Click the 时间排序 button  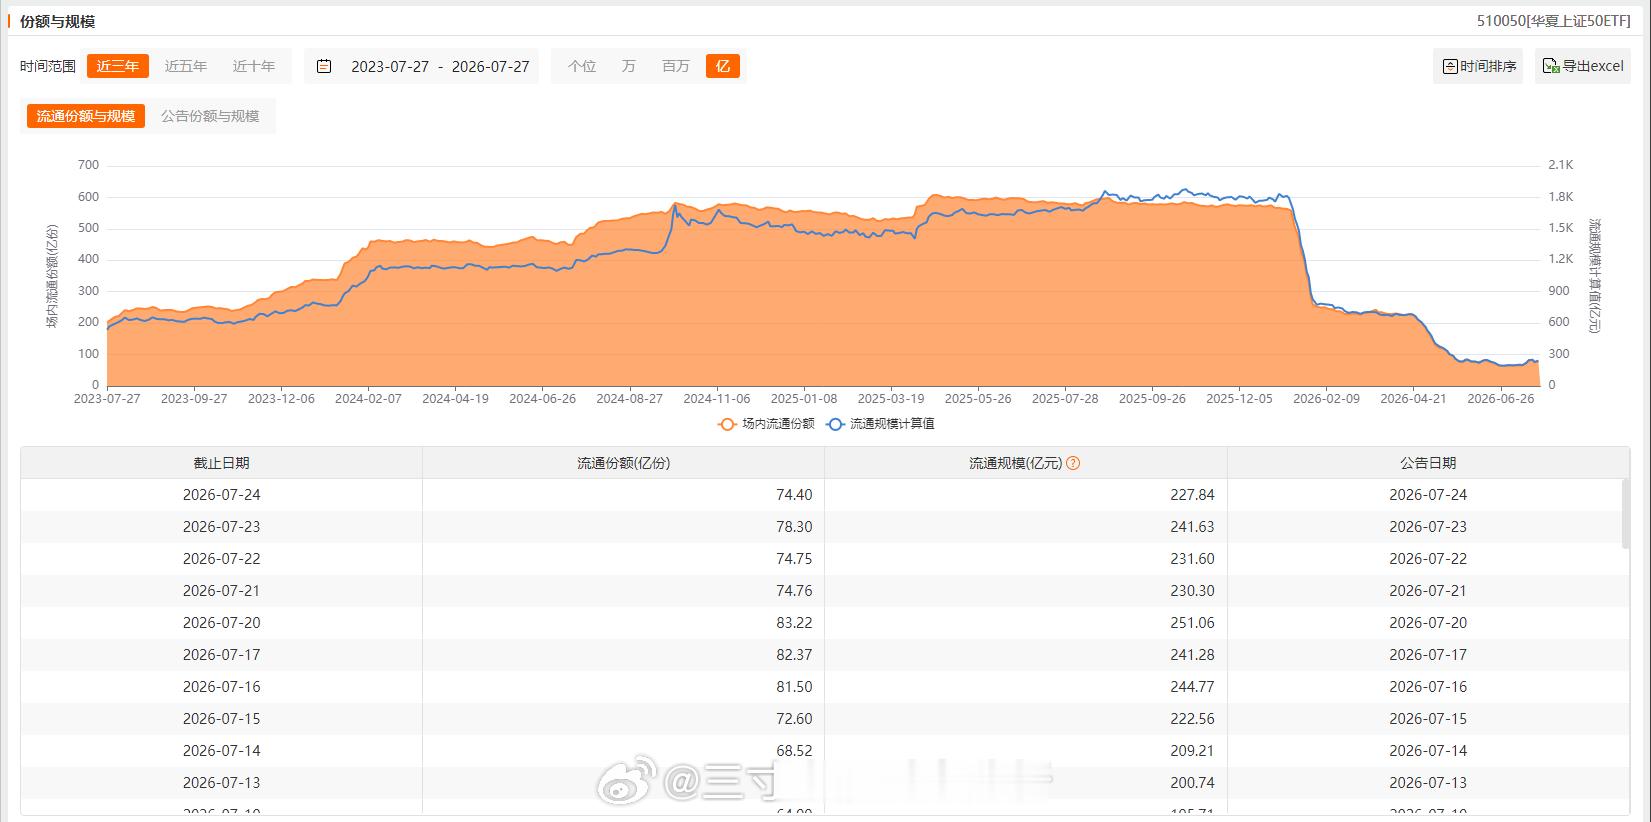(1478, 66)
